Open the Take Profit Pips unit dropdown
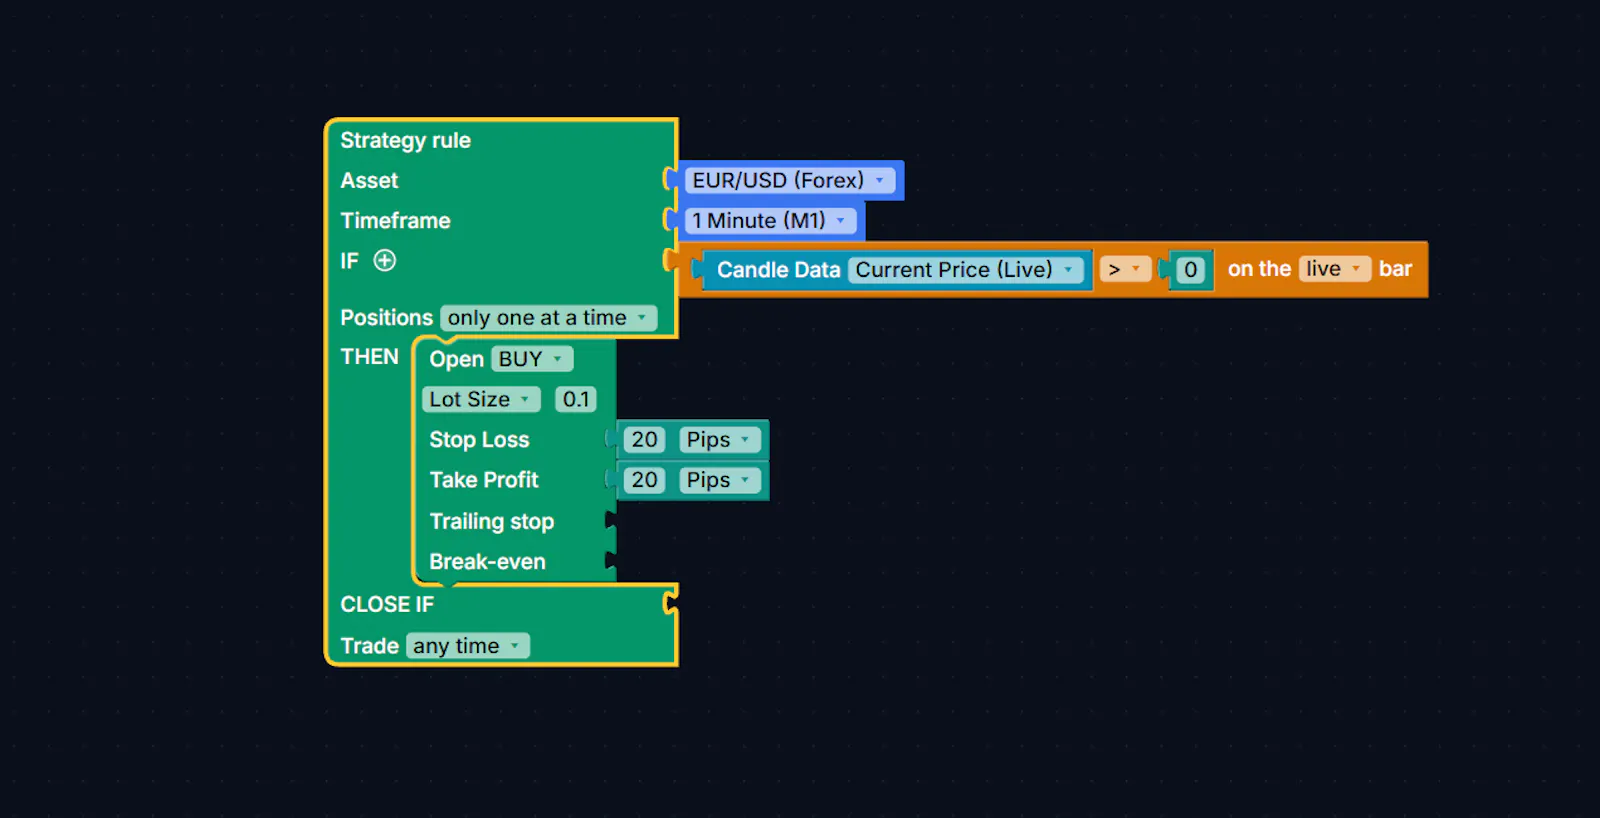The height and width of the screenshot is (818, 1600). tap(720, 480)
